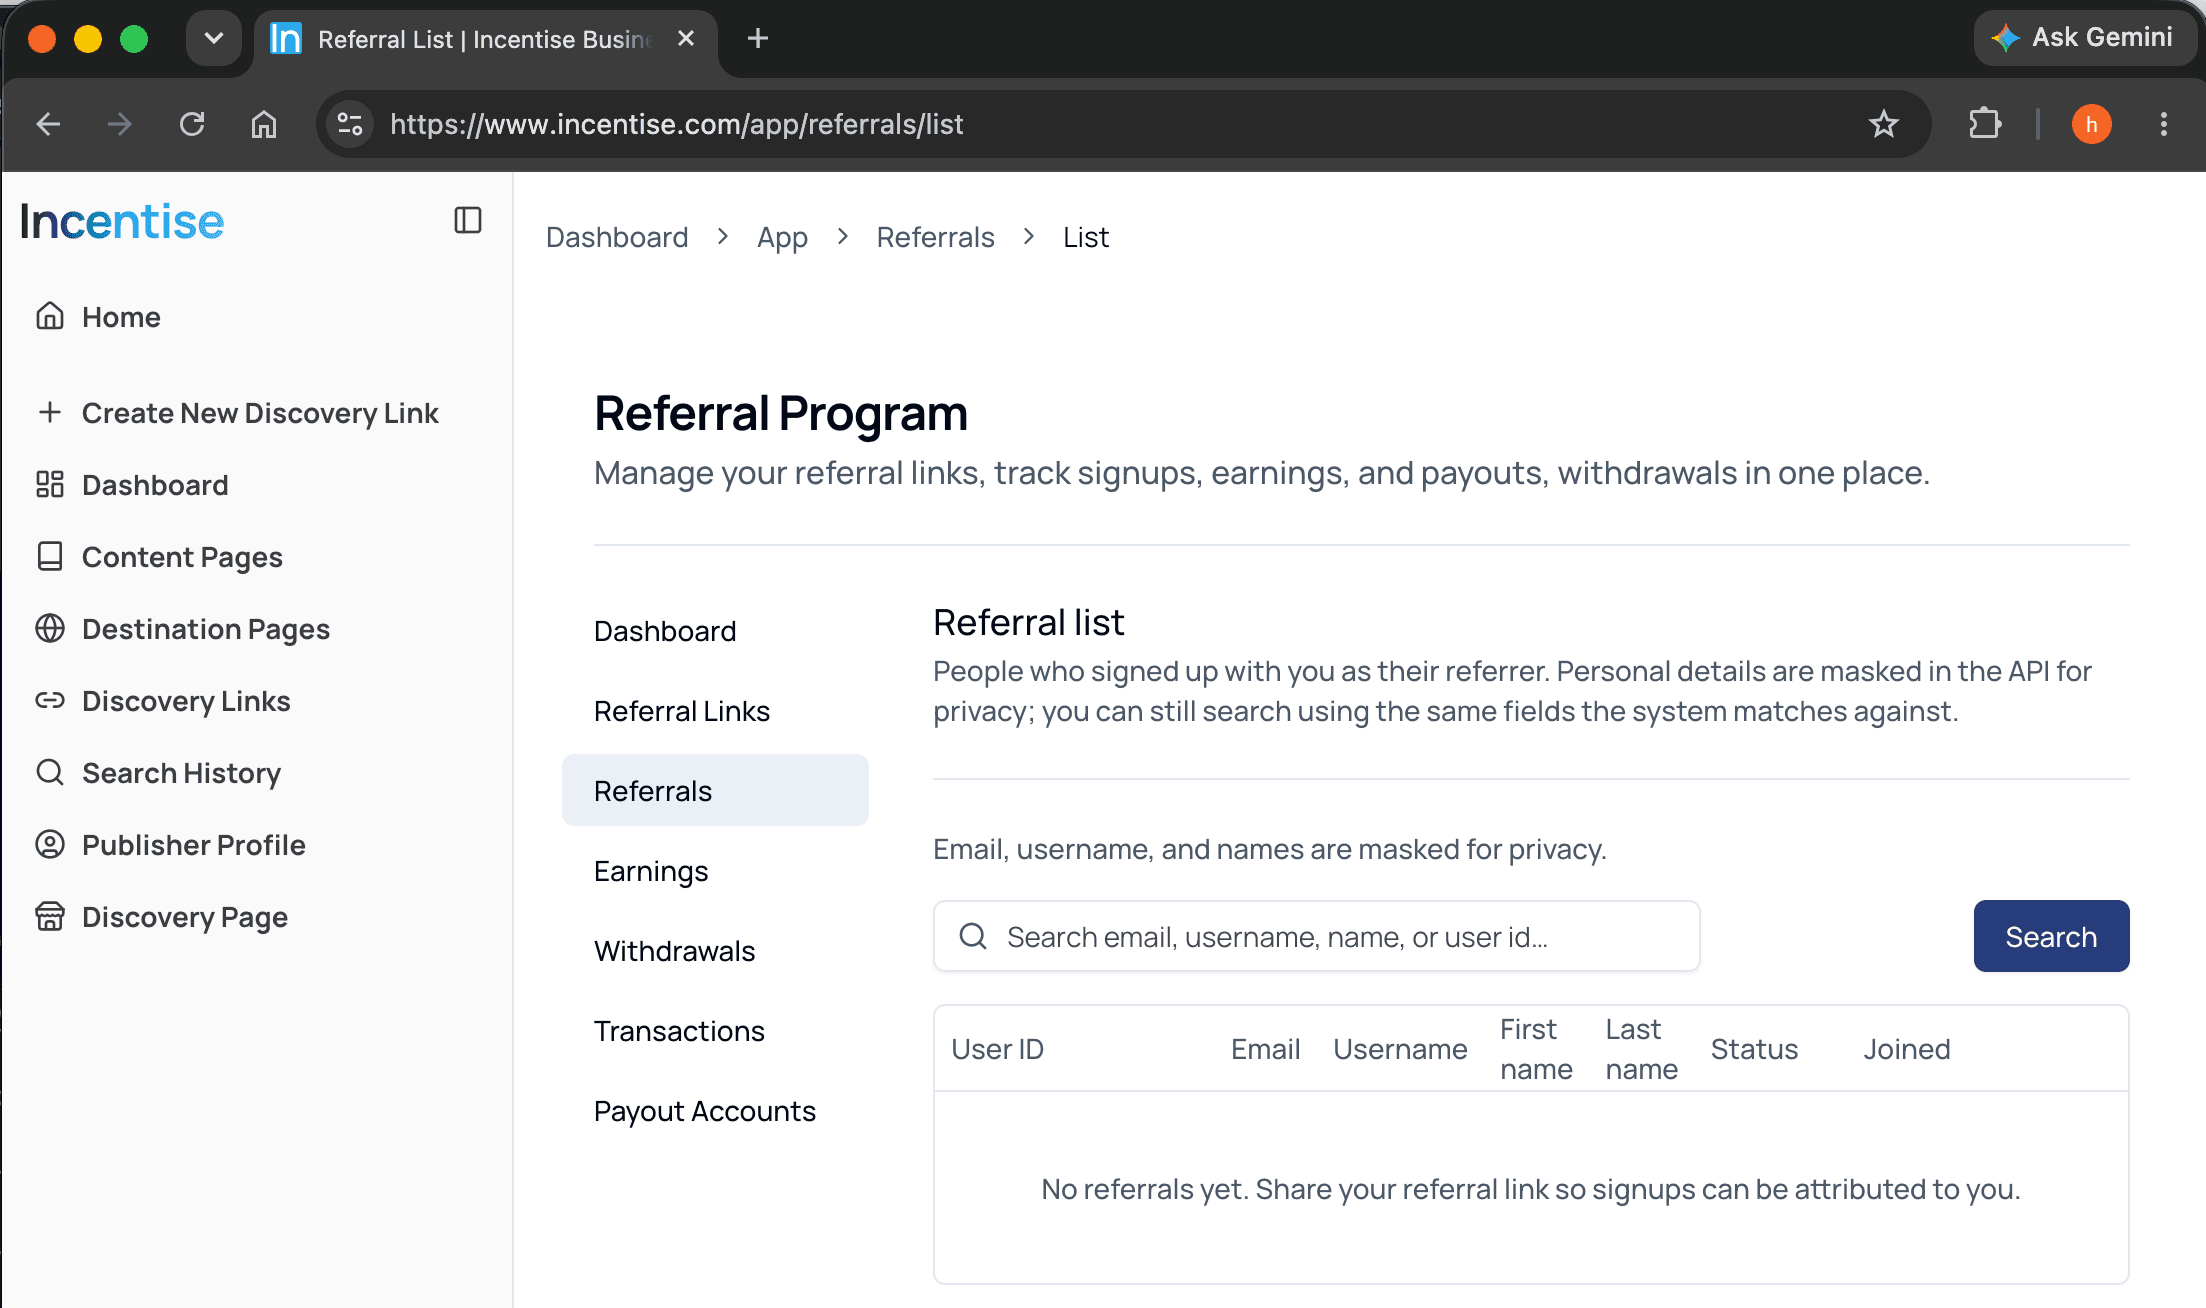This screenshot has width=2206, height=1308.
Task: Click the Search History magnifier icon
Action: [50, 772]
